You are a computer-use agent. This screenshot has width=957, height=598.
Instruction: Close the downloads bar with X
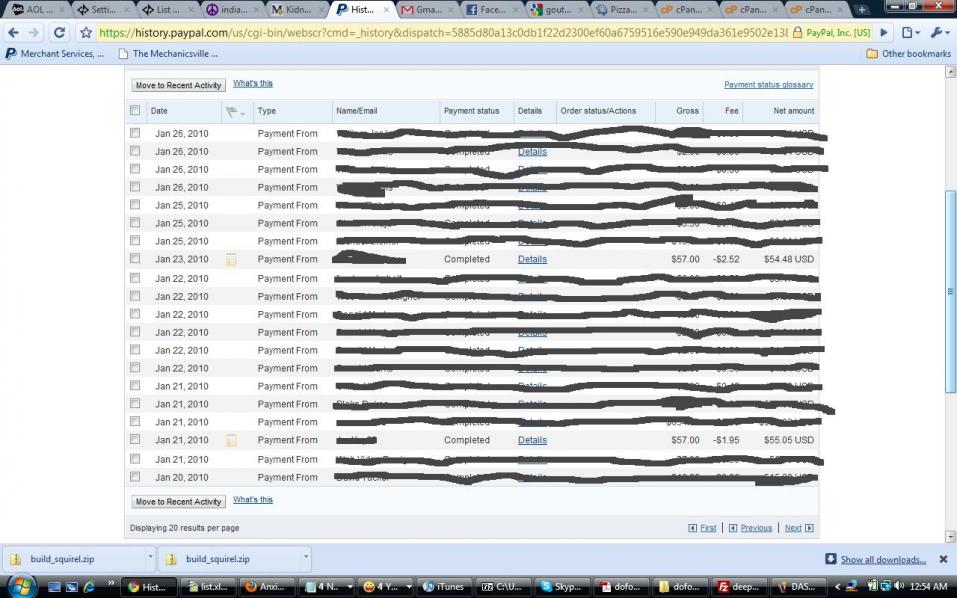pyautogui.click(x=943, y=559)
